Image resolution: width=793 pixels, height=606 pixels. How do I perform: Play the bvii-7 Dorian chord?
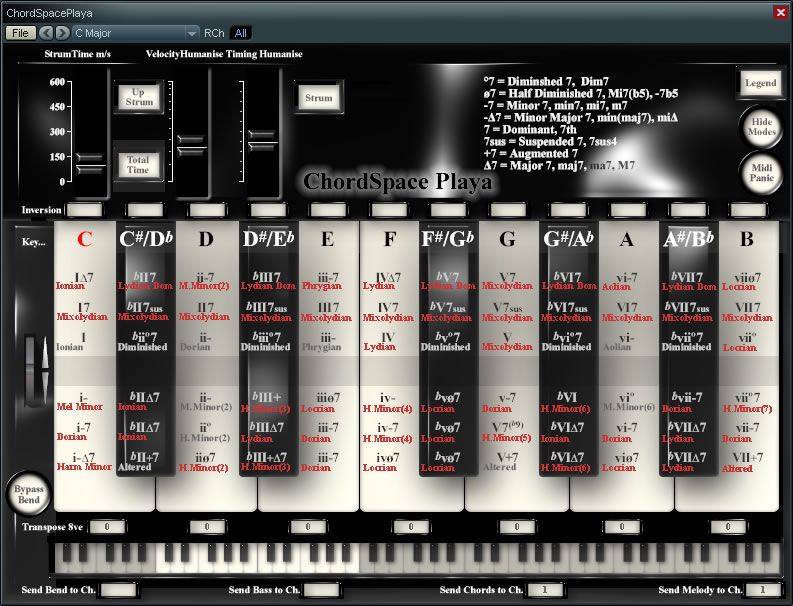click(x=681, y=402)
